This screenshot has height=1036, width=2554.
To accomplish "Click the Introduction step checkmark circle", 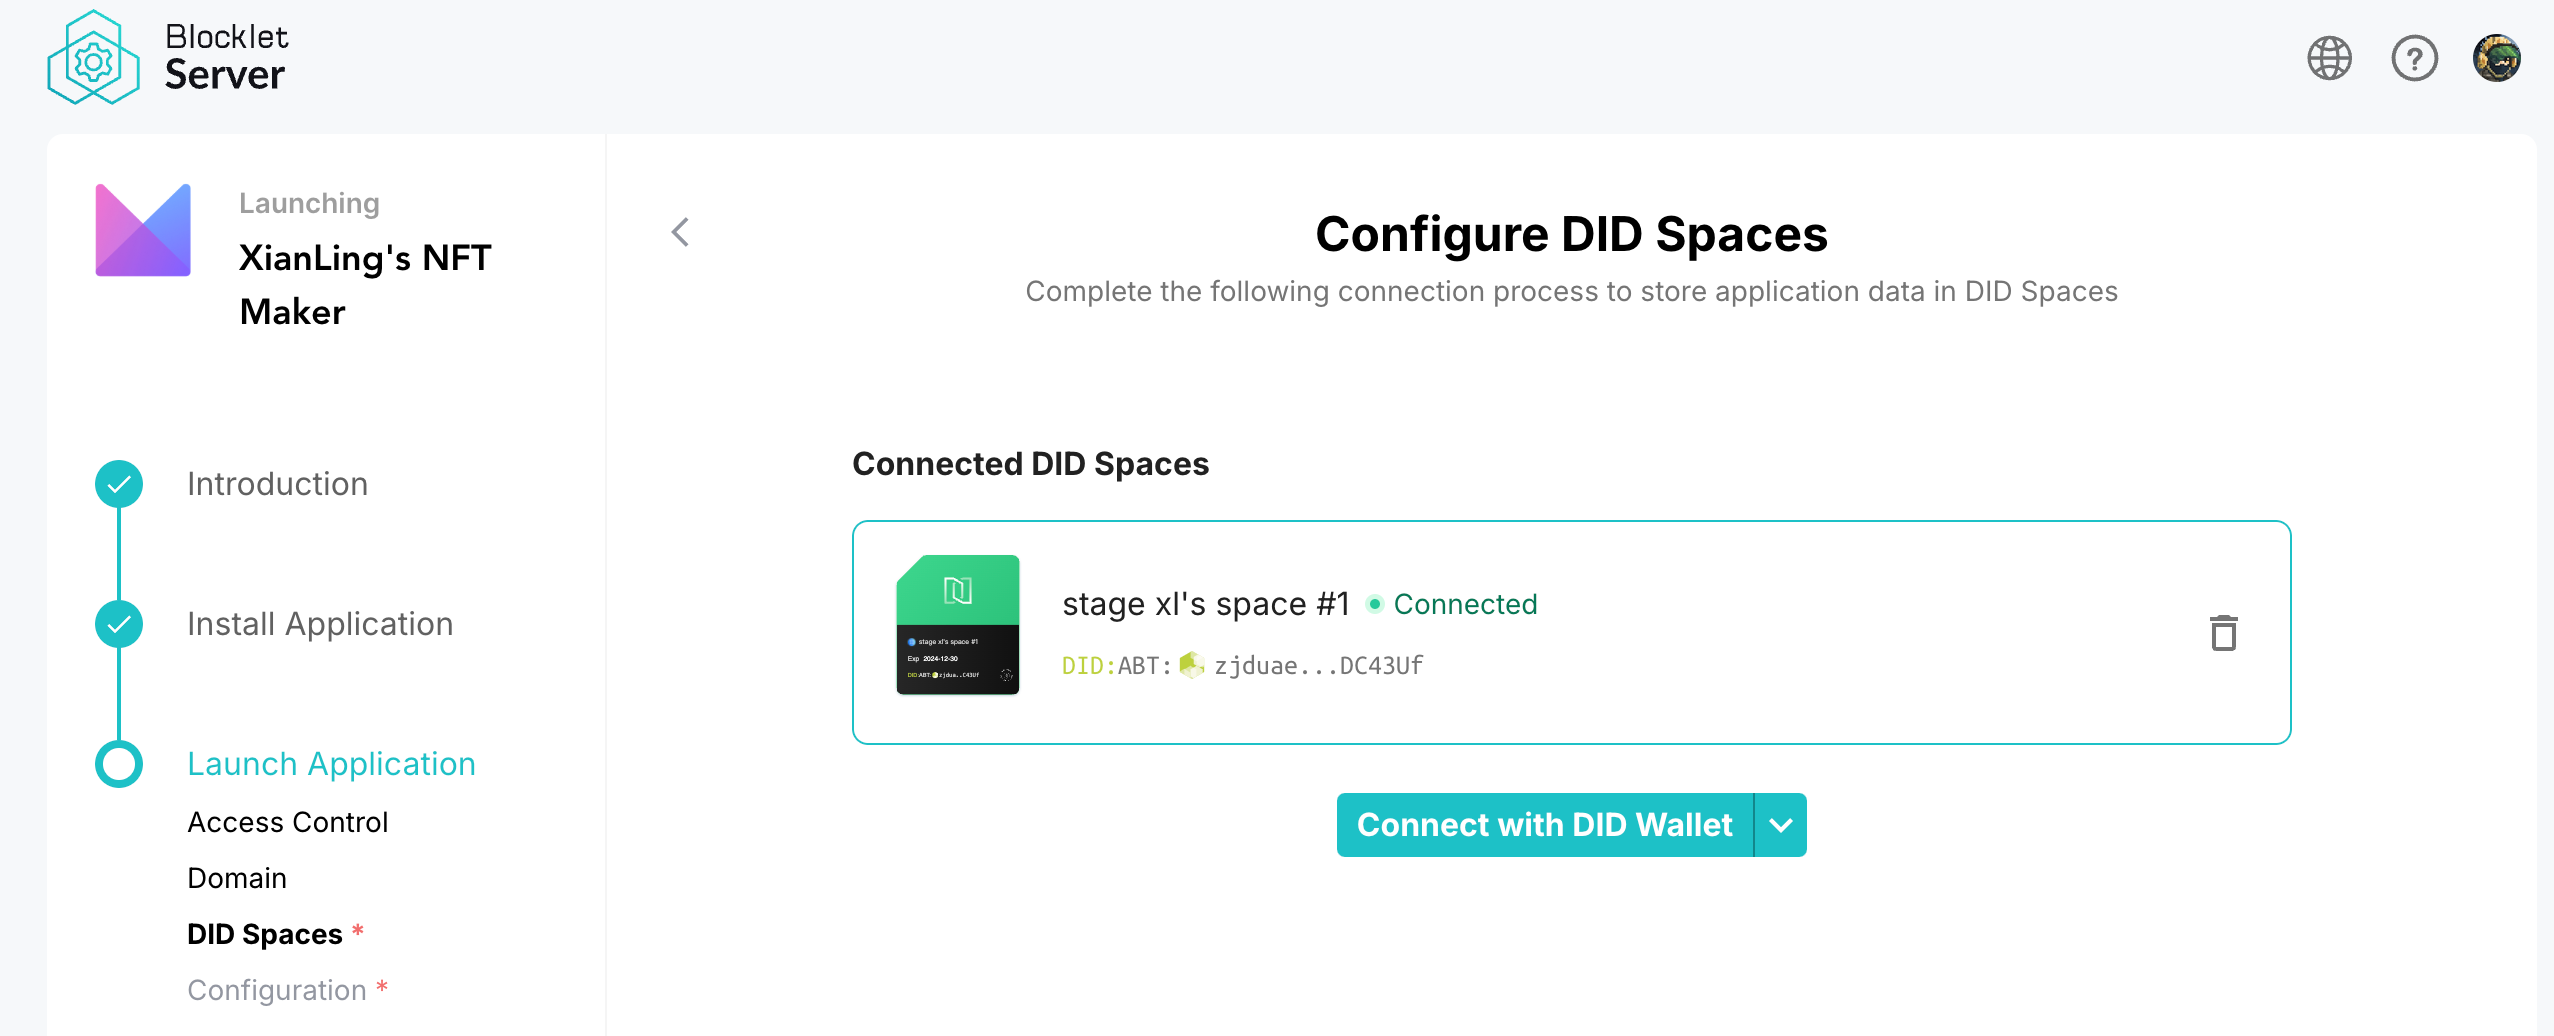I will coord(119,484).
